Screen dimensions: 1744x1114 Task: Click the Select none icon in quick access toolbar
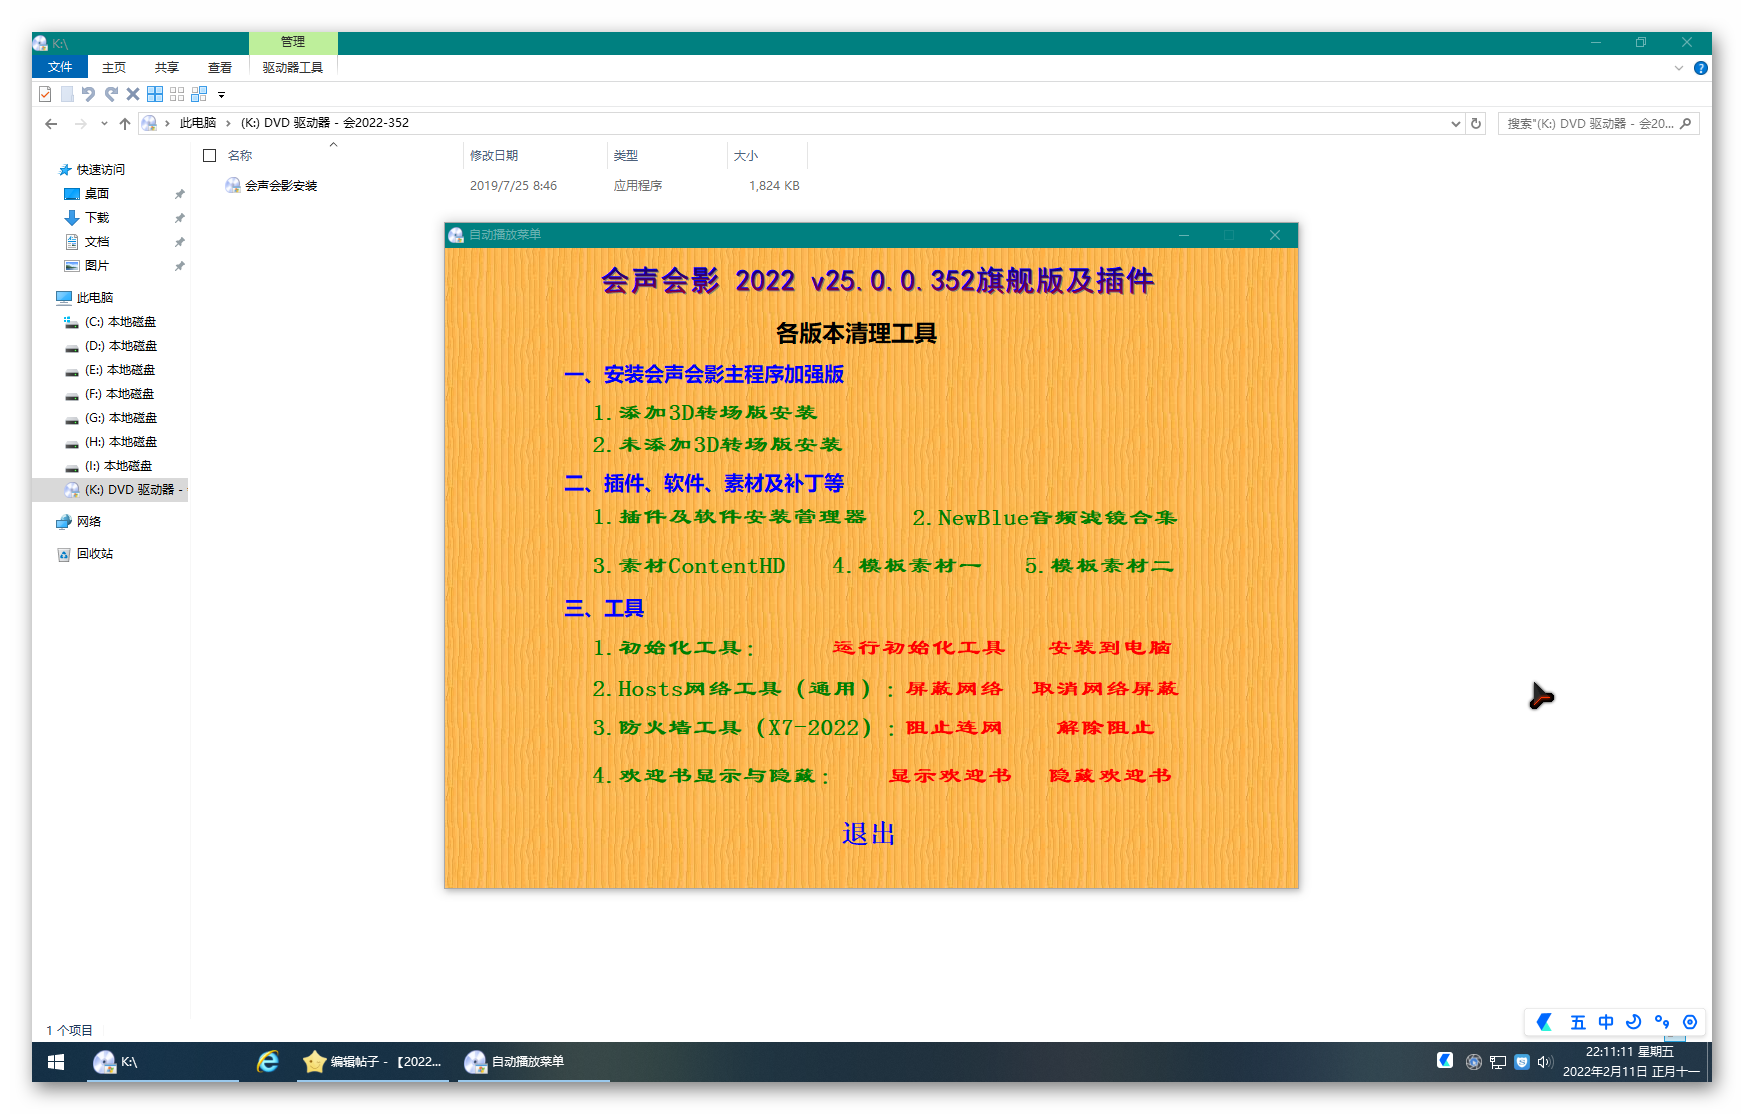(177, 94)
